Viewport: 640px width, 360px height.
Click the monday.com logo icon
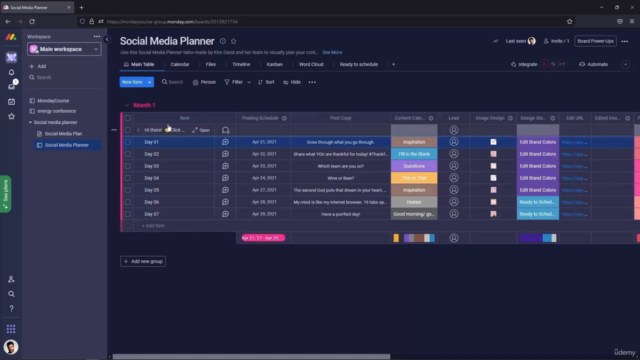pos(11,37)
